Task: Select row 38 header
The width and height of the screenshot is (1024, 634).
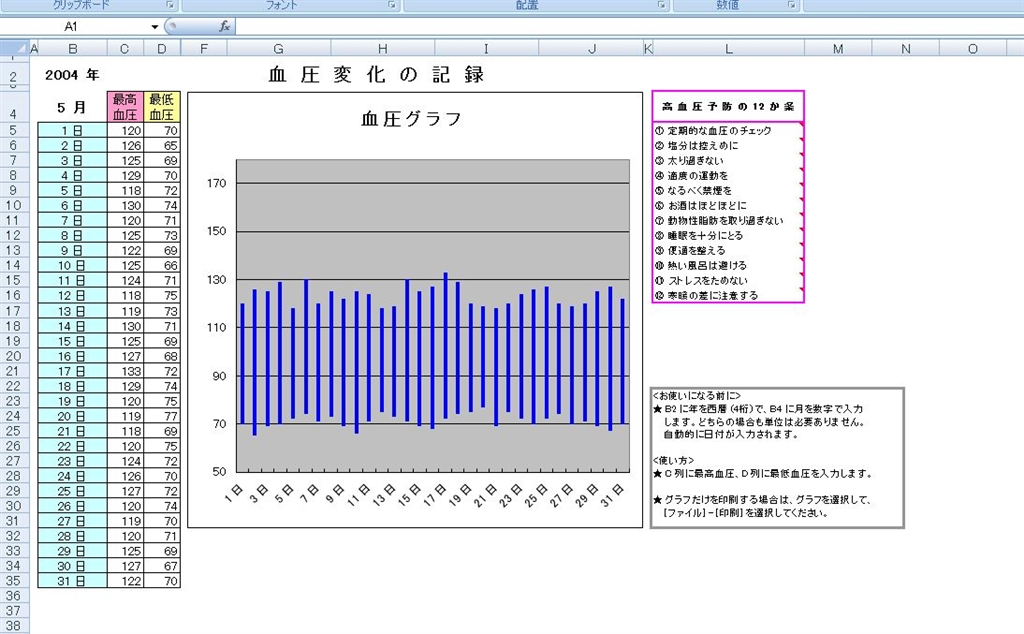Action: click(13, 626)
